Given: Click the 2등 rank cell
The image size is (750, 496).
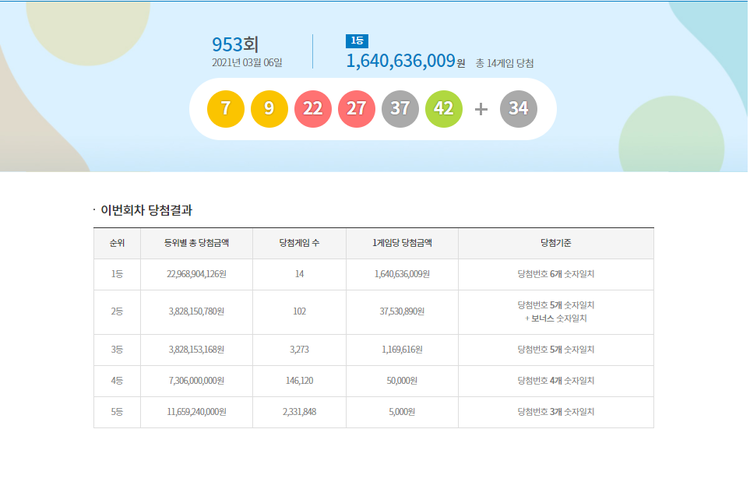Looking at the screenshot, I should [x=117, y=311].
